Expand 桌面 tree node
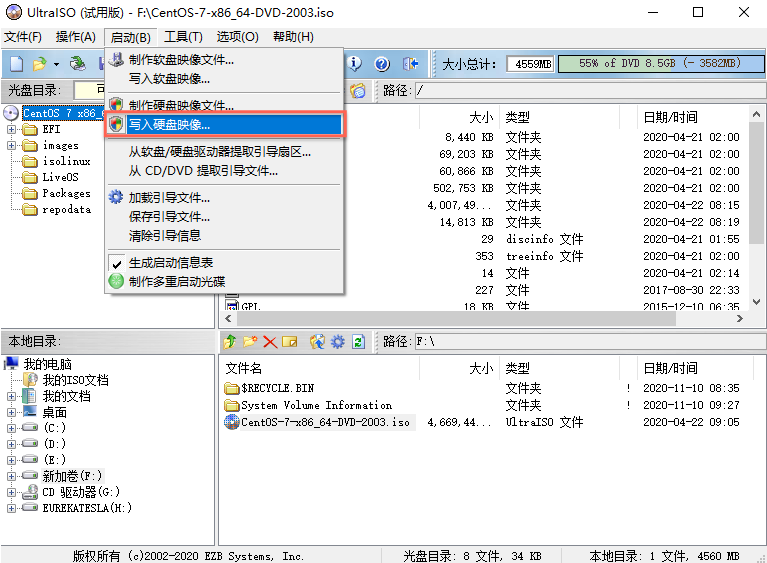767x563 pixels. (x=11, y=412)
